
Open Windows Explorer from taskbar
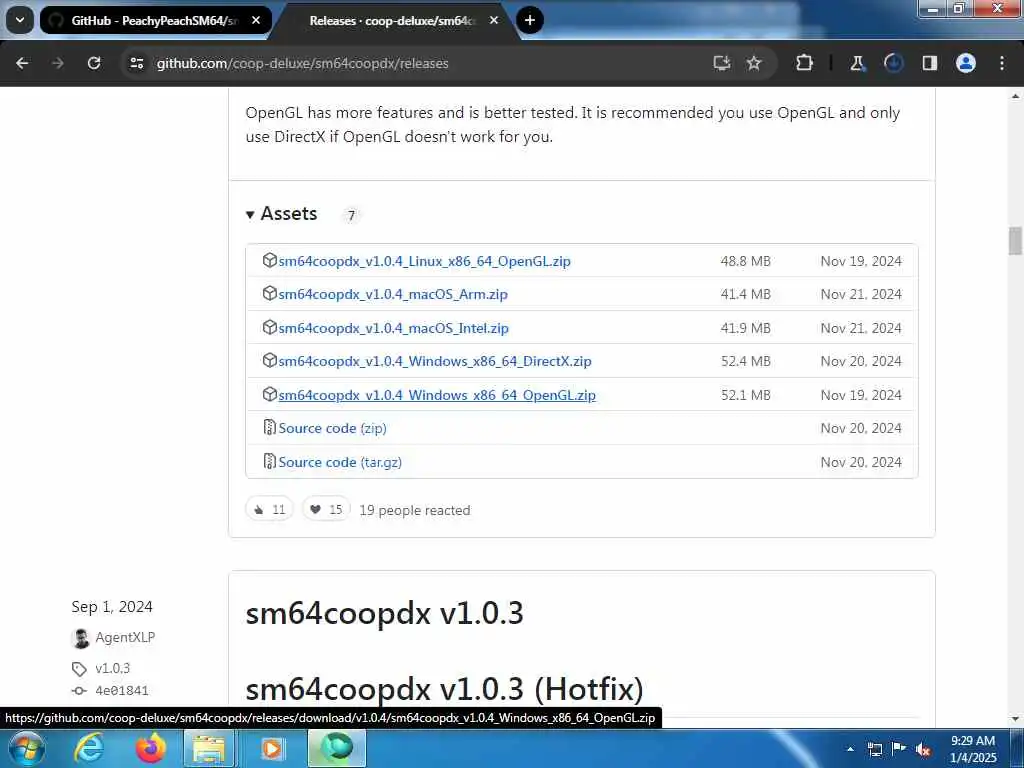click(x=208, y=748)
